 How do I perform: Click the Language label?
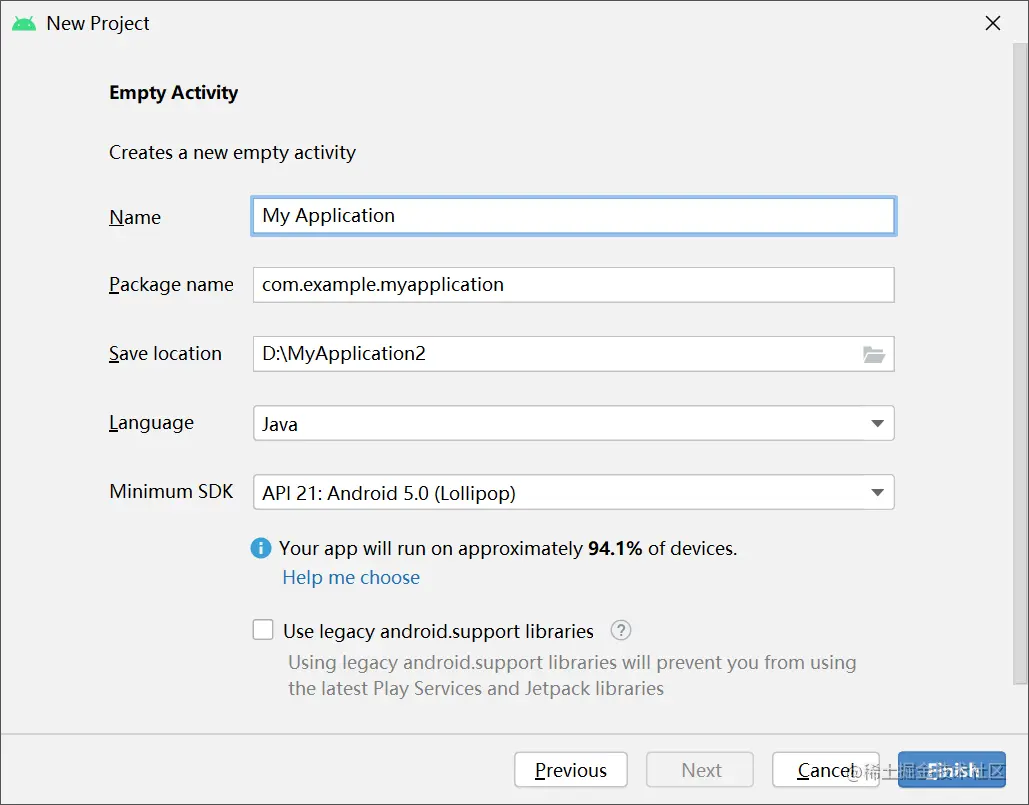152,423
